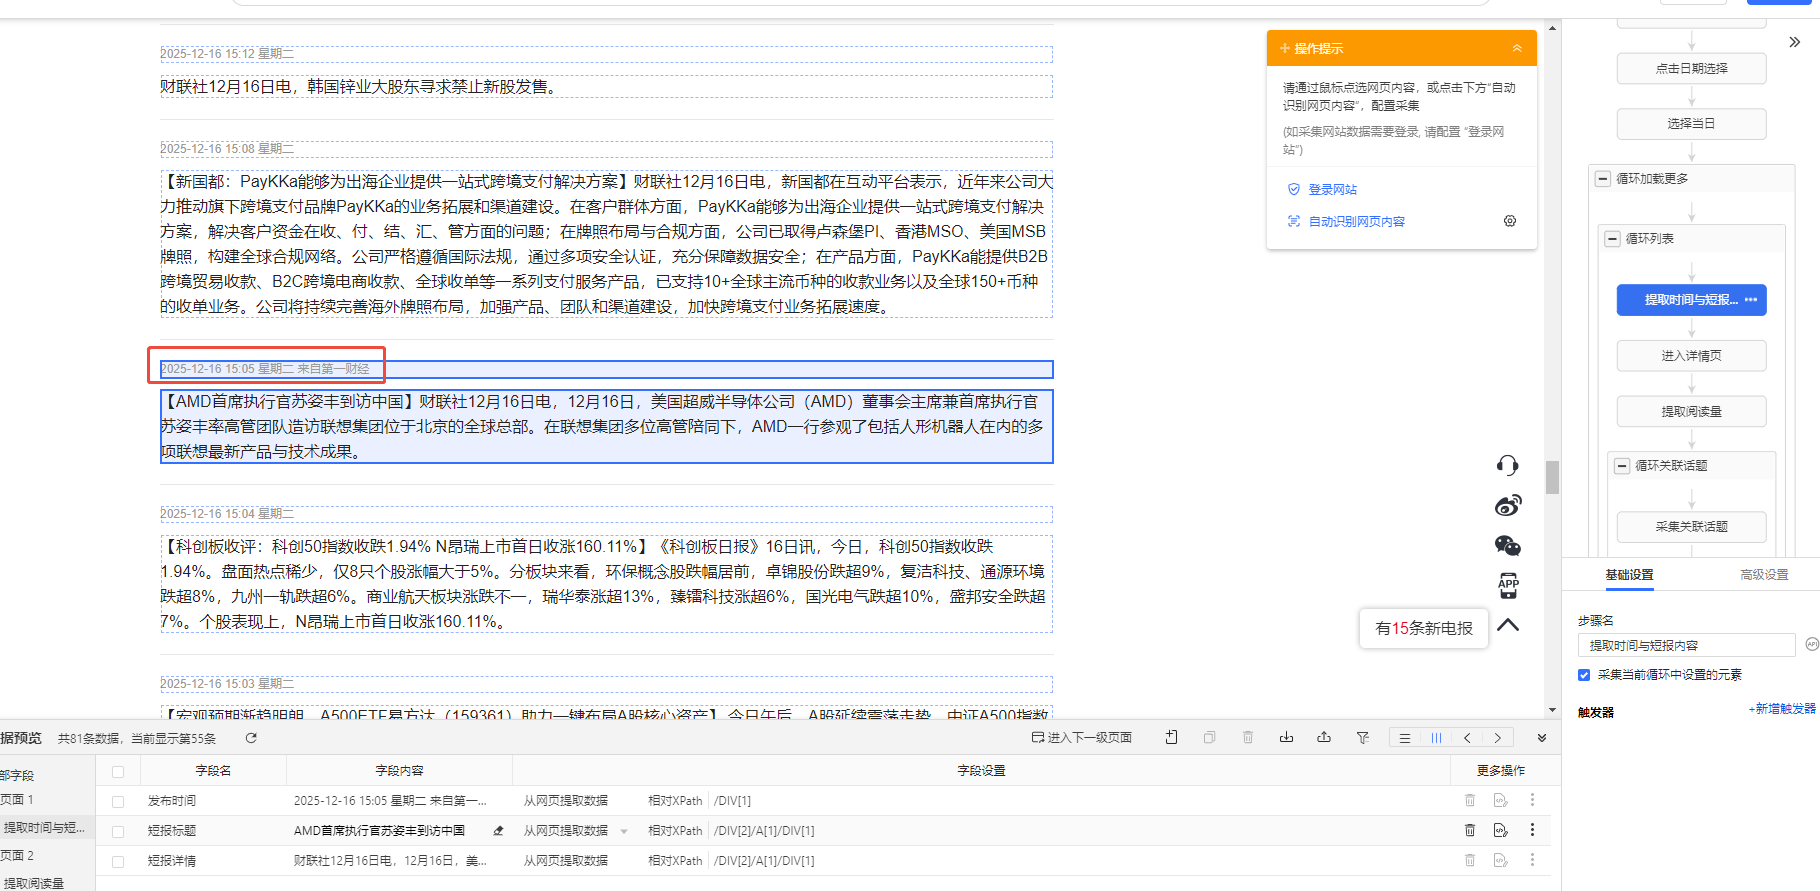This screenshot has width=1820, height=891.
Task: Open the format-data icon for 短报标题 row
Action: click(x=1500, y=830)
